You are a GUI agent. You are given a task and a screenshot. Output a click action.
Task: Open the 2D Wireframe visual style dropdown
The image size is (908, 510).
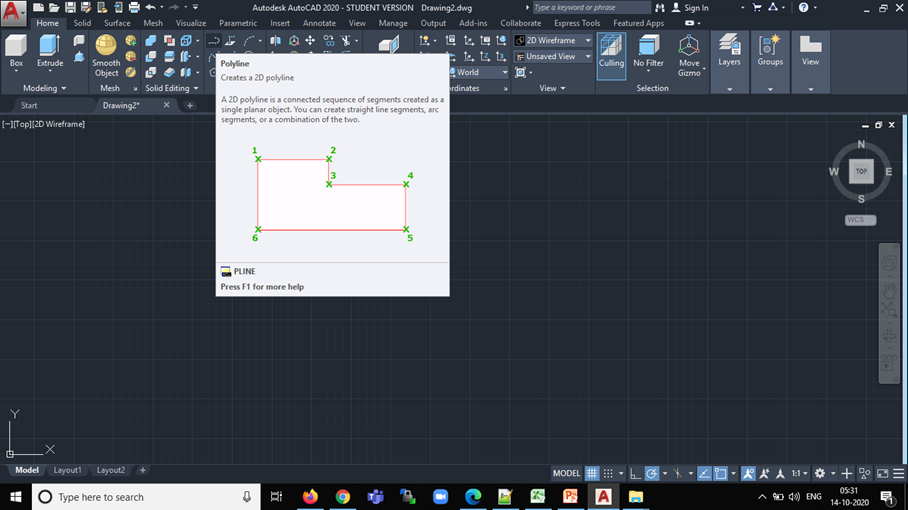pos(553,41)
